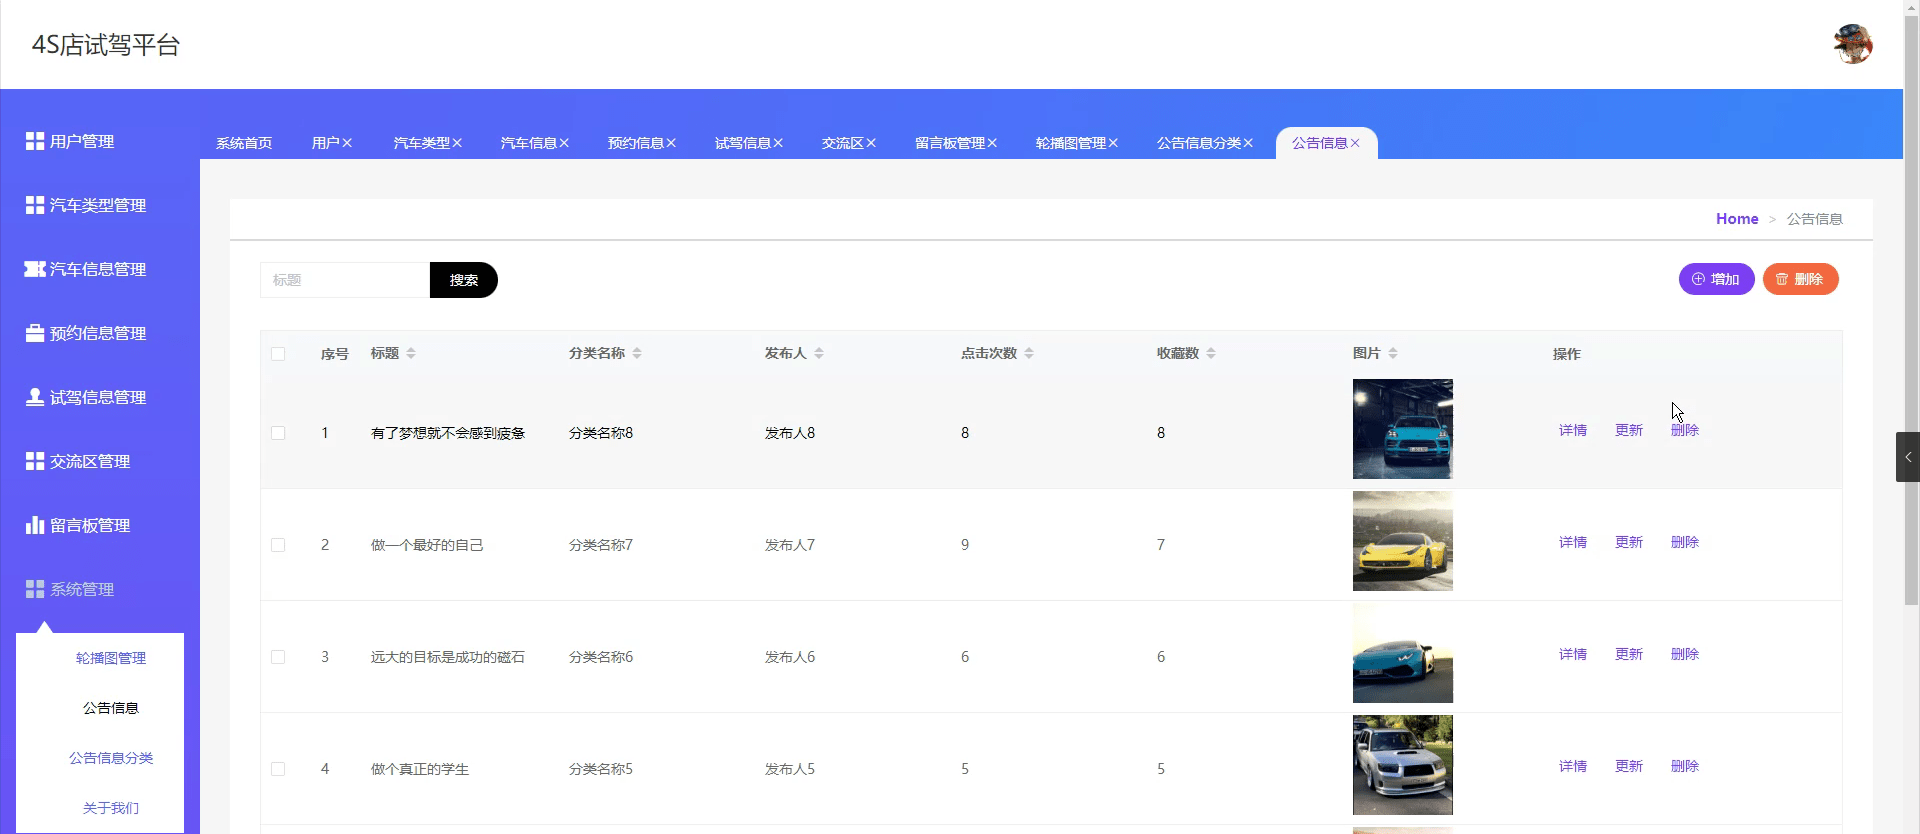Click title 有了梦想就不会感到疲惫

click(448, 433)
